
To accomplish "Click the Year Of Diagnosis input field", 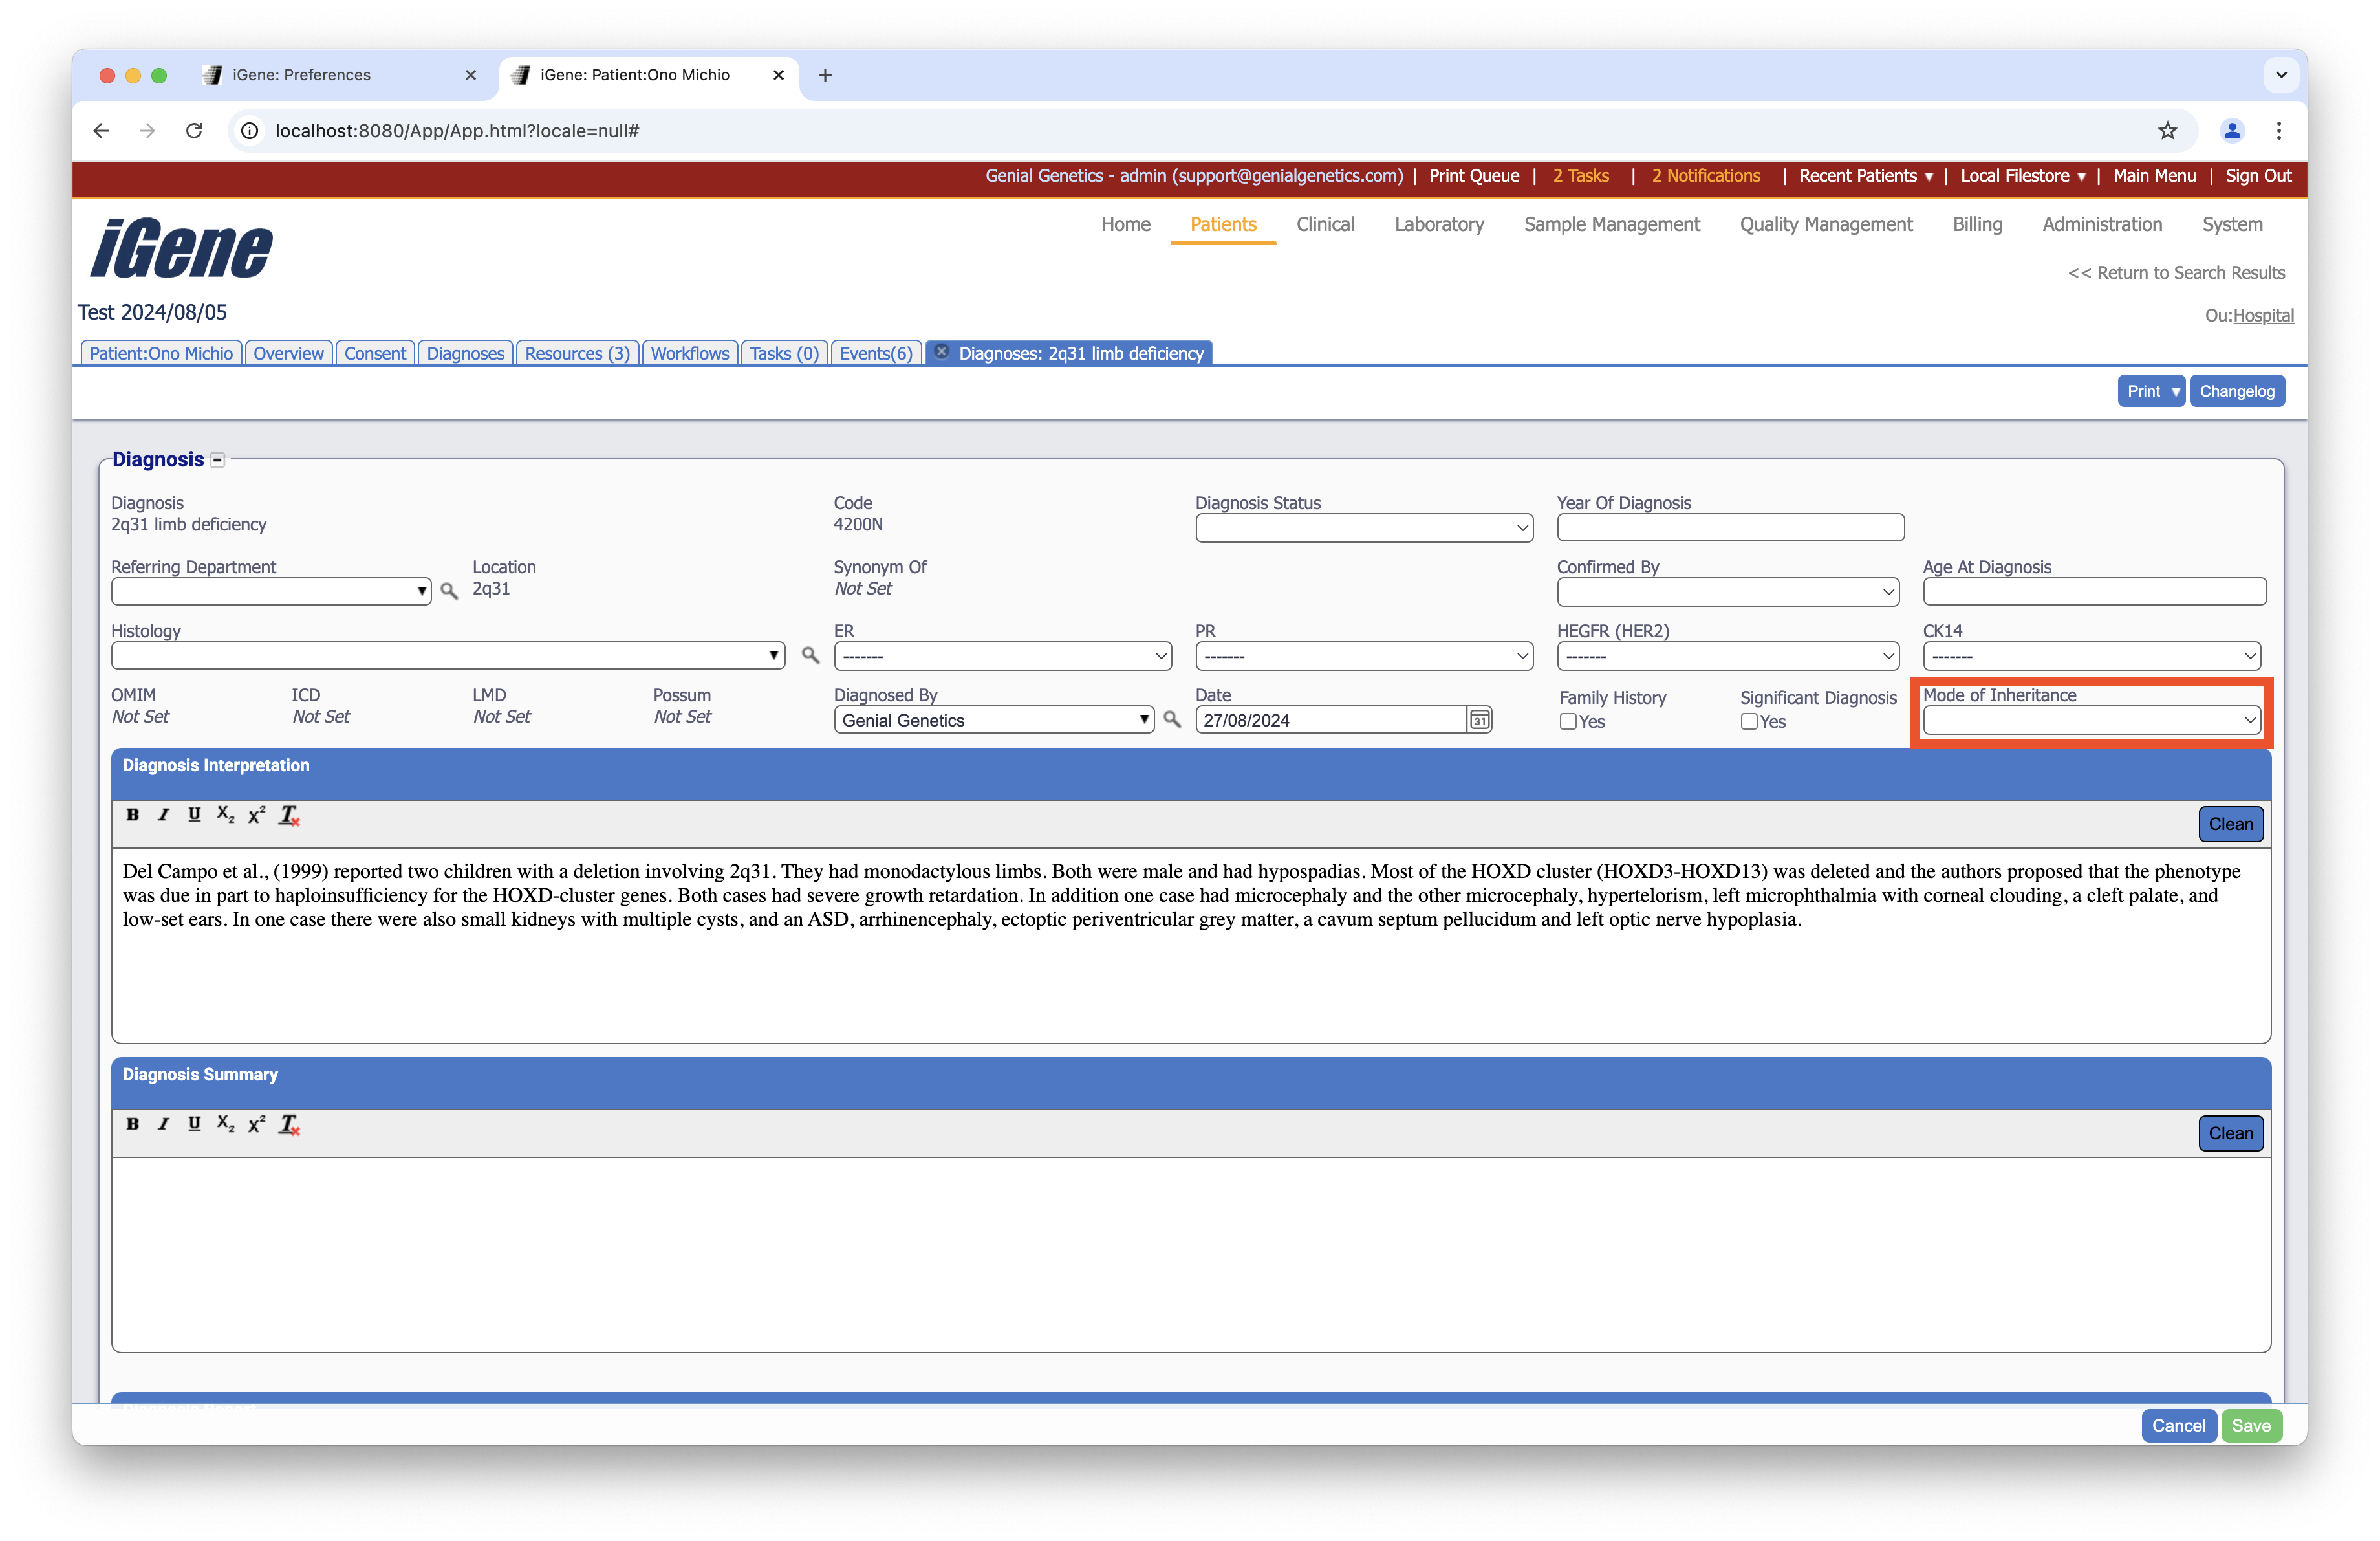I will click(x=1729, y=528).
